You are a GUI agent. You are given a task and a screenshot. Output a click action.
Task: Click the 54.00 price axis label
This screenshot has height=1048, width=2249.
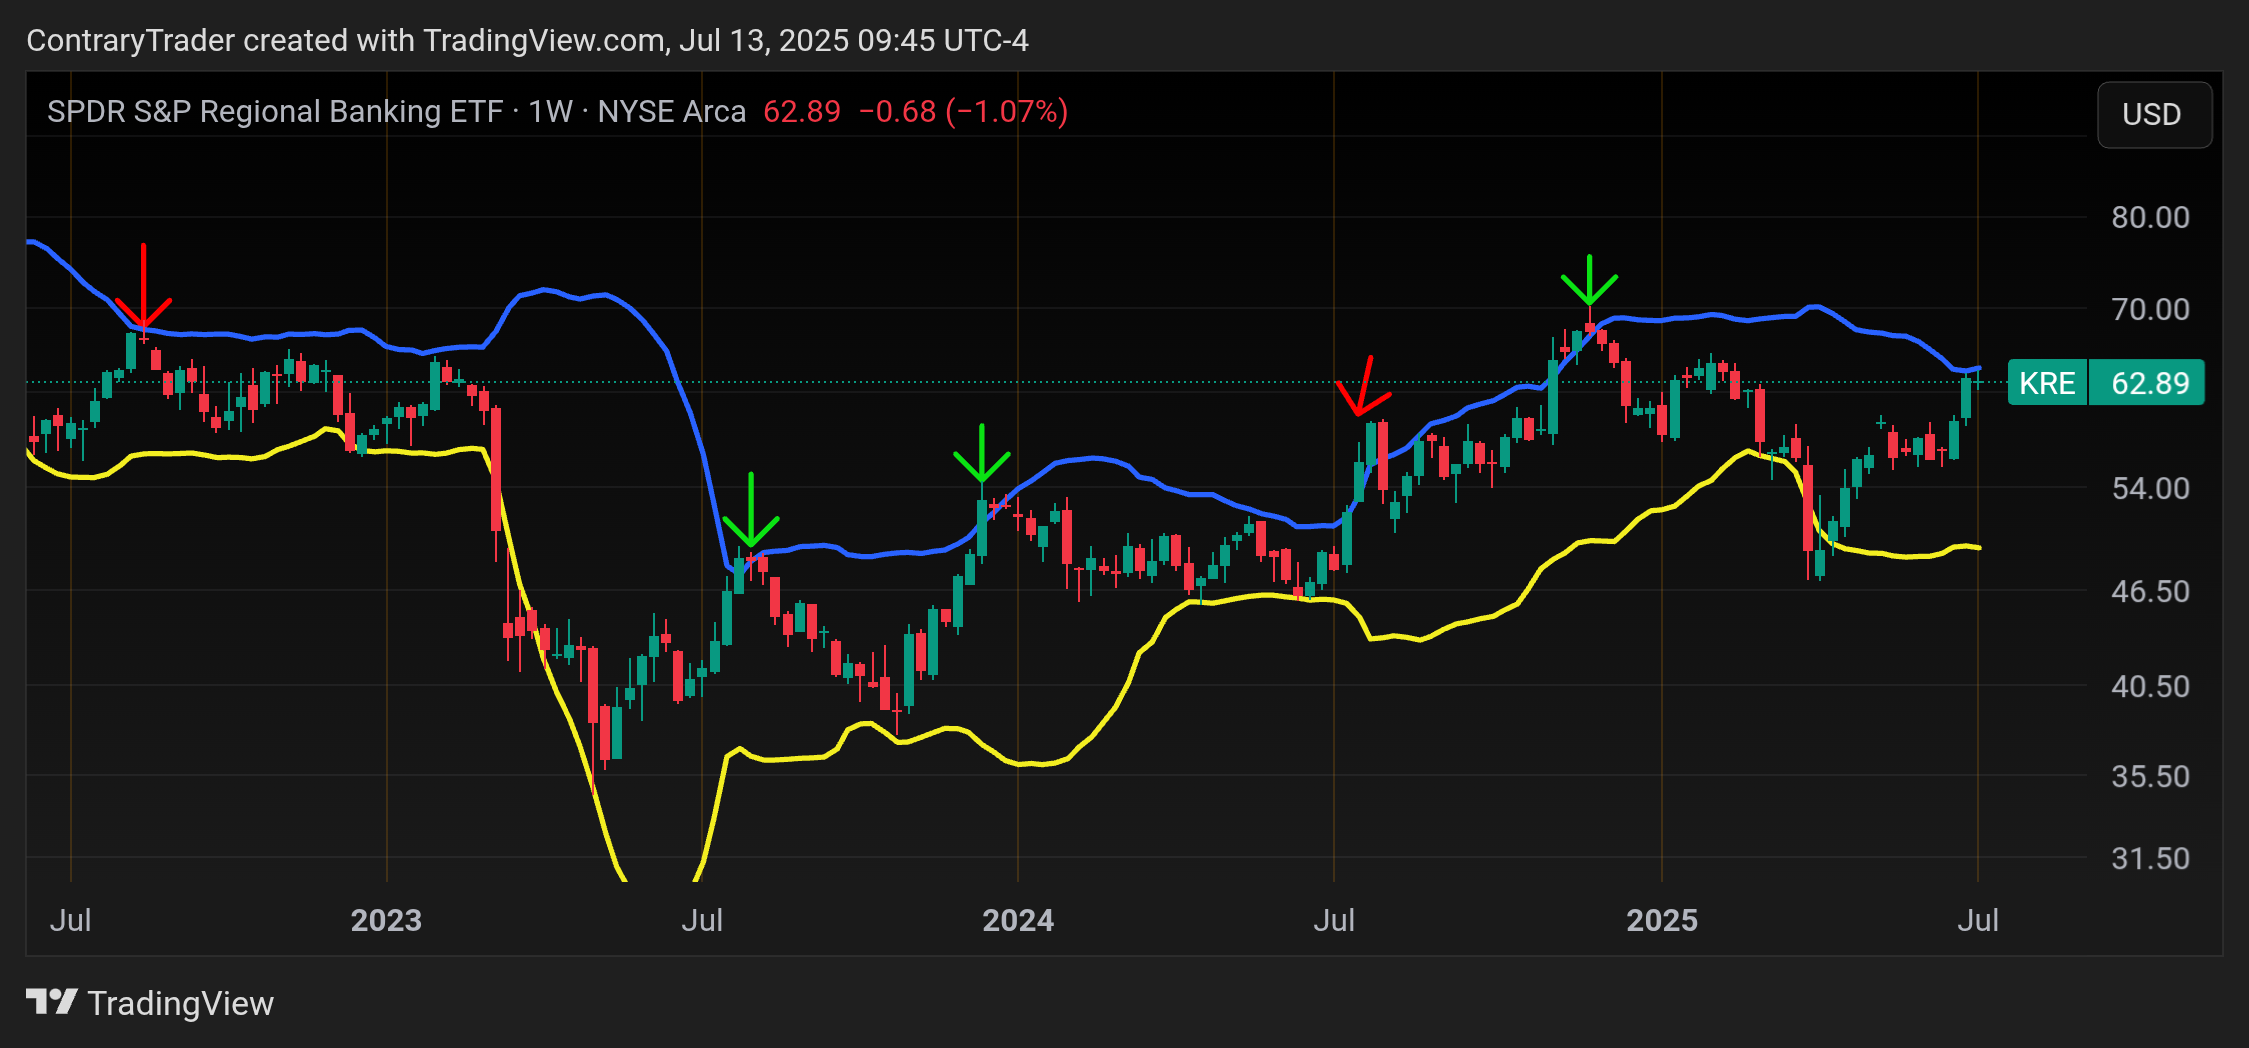[x=2150, y=488]
